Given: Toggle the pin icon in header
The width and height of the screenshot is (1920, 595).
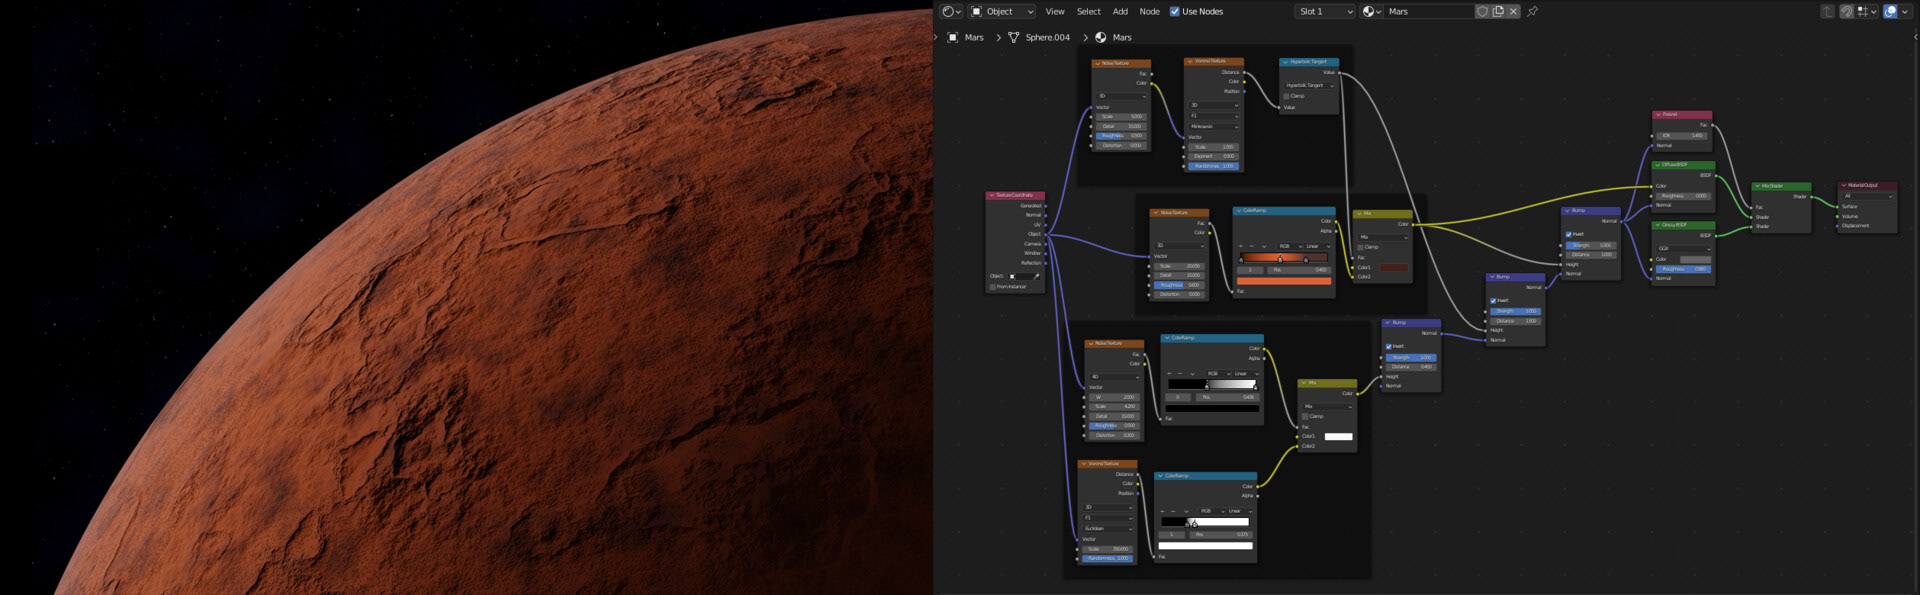Looking at the screenshot, I should [1532, 12].
